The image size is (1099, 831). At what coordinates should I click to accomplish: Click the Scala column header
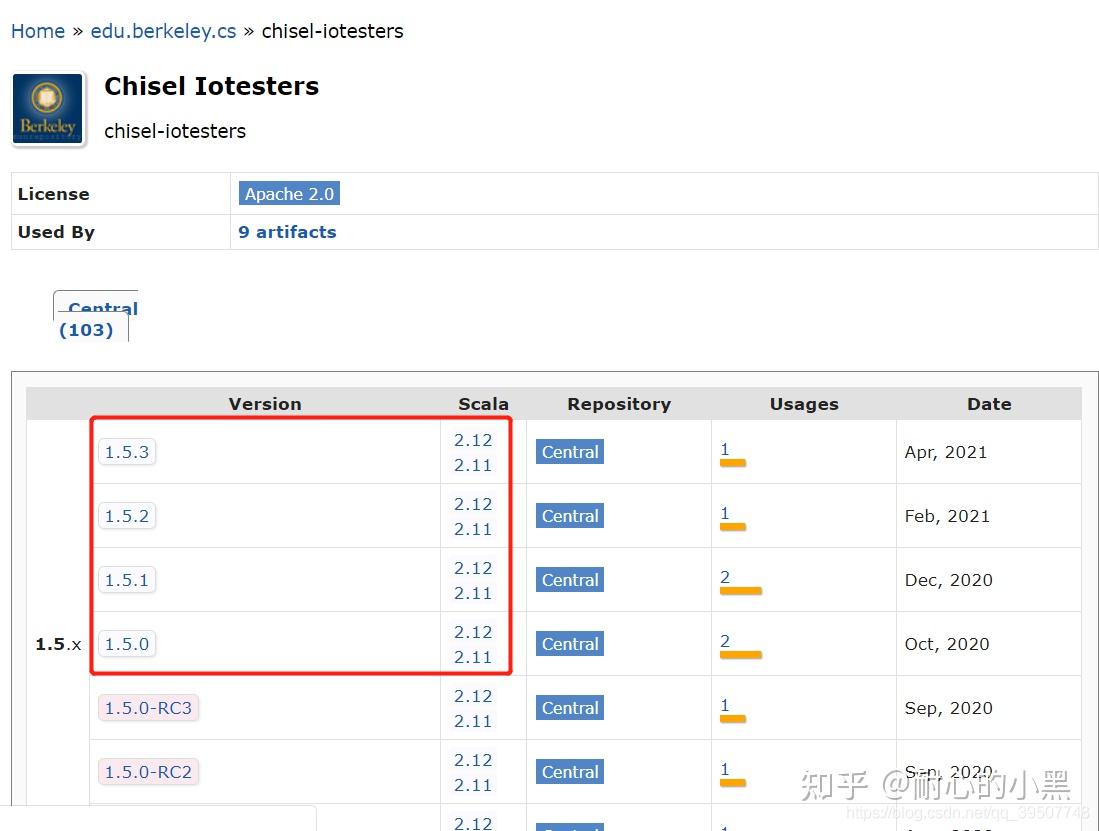coord(483,404)
